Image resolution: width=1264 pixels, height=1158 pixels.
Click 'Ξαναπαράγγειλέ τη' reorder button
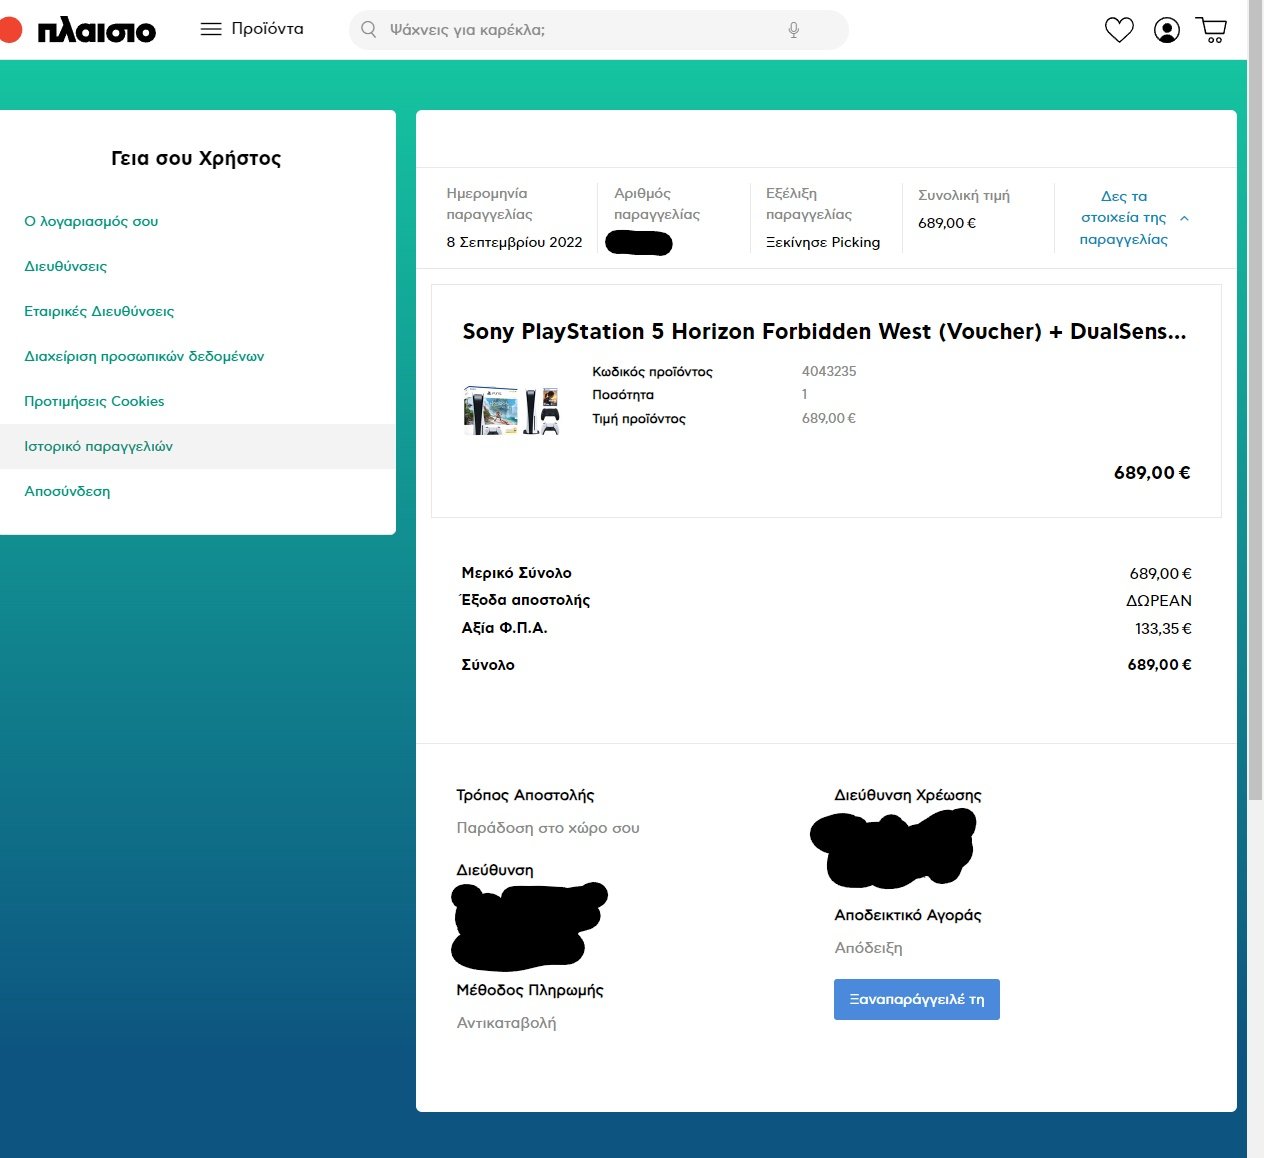[917, 999]
